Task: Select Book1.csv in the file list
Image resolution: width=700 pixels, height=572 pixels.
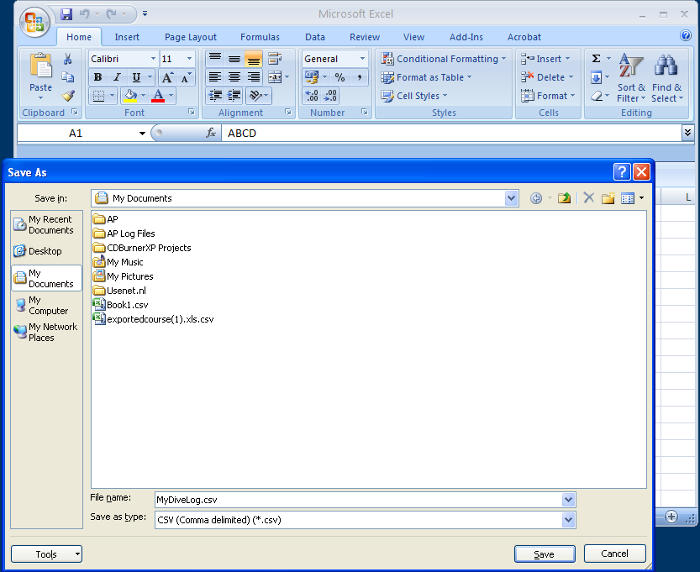Action: [x=127, y=305]
